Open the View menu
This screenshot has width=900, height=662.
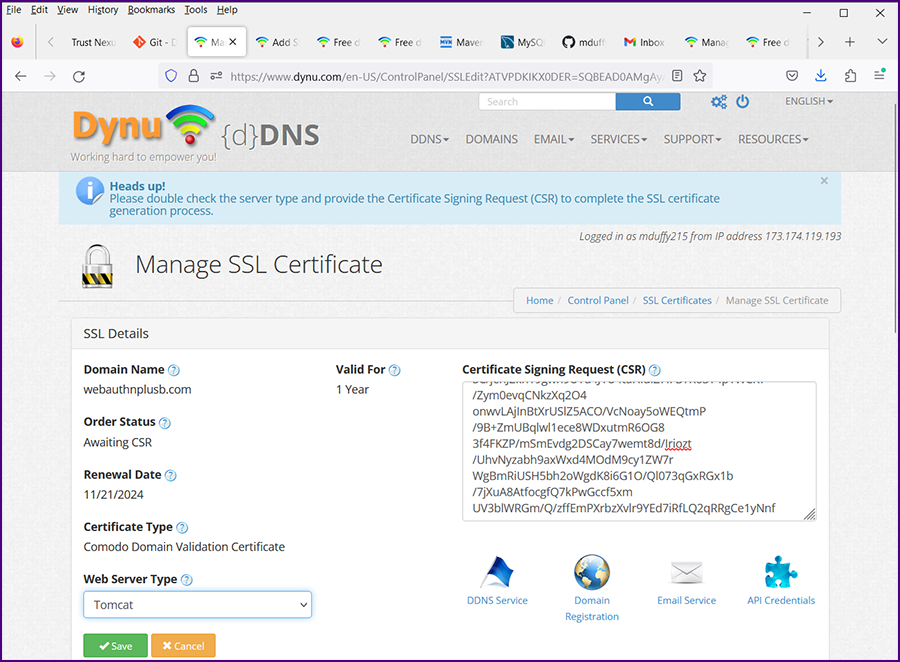[67, 10]
